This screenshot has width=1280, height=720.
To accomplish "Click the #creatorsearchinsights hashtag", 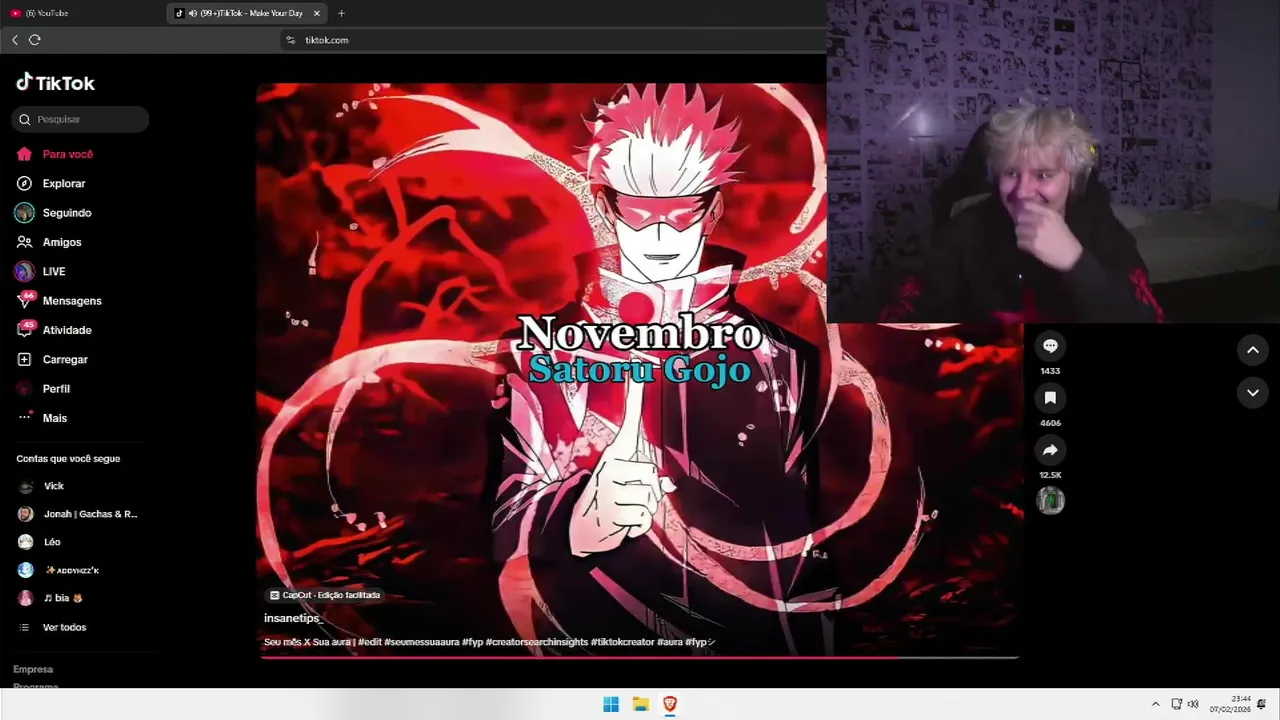I will coord(537,642).
